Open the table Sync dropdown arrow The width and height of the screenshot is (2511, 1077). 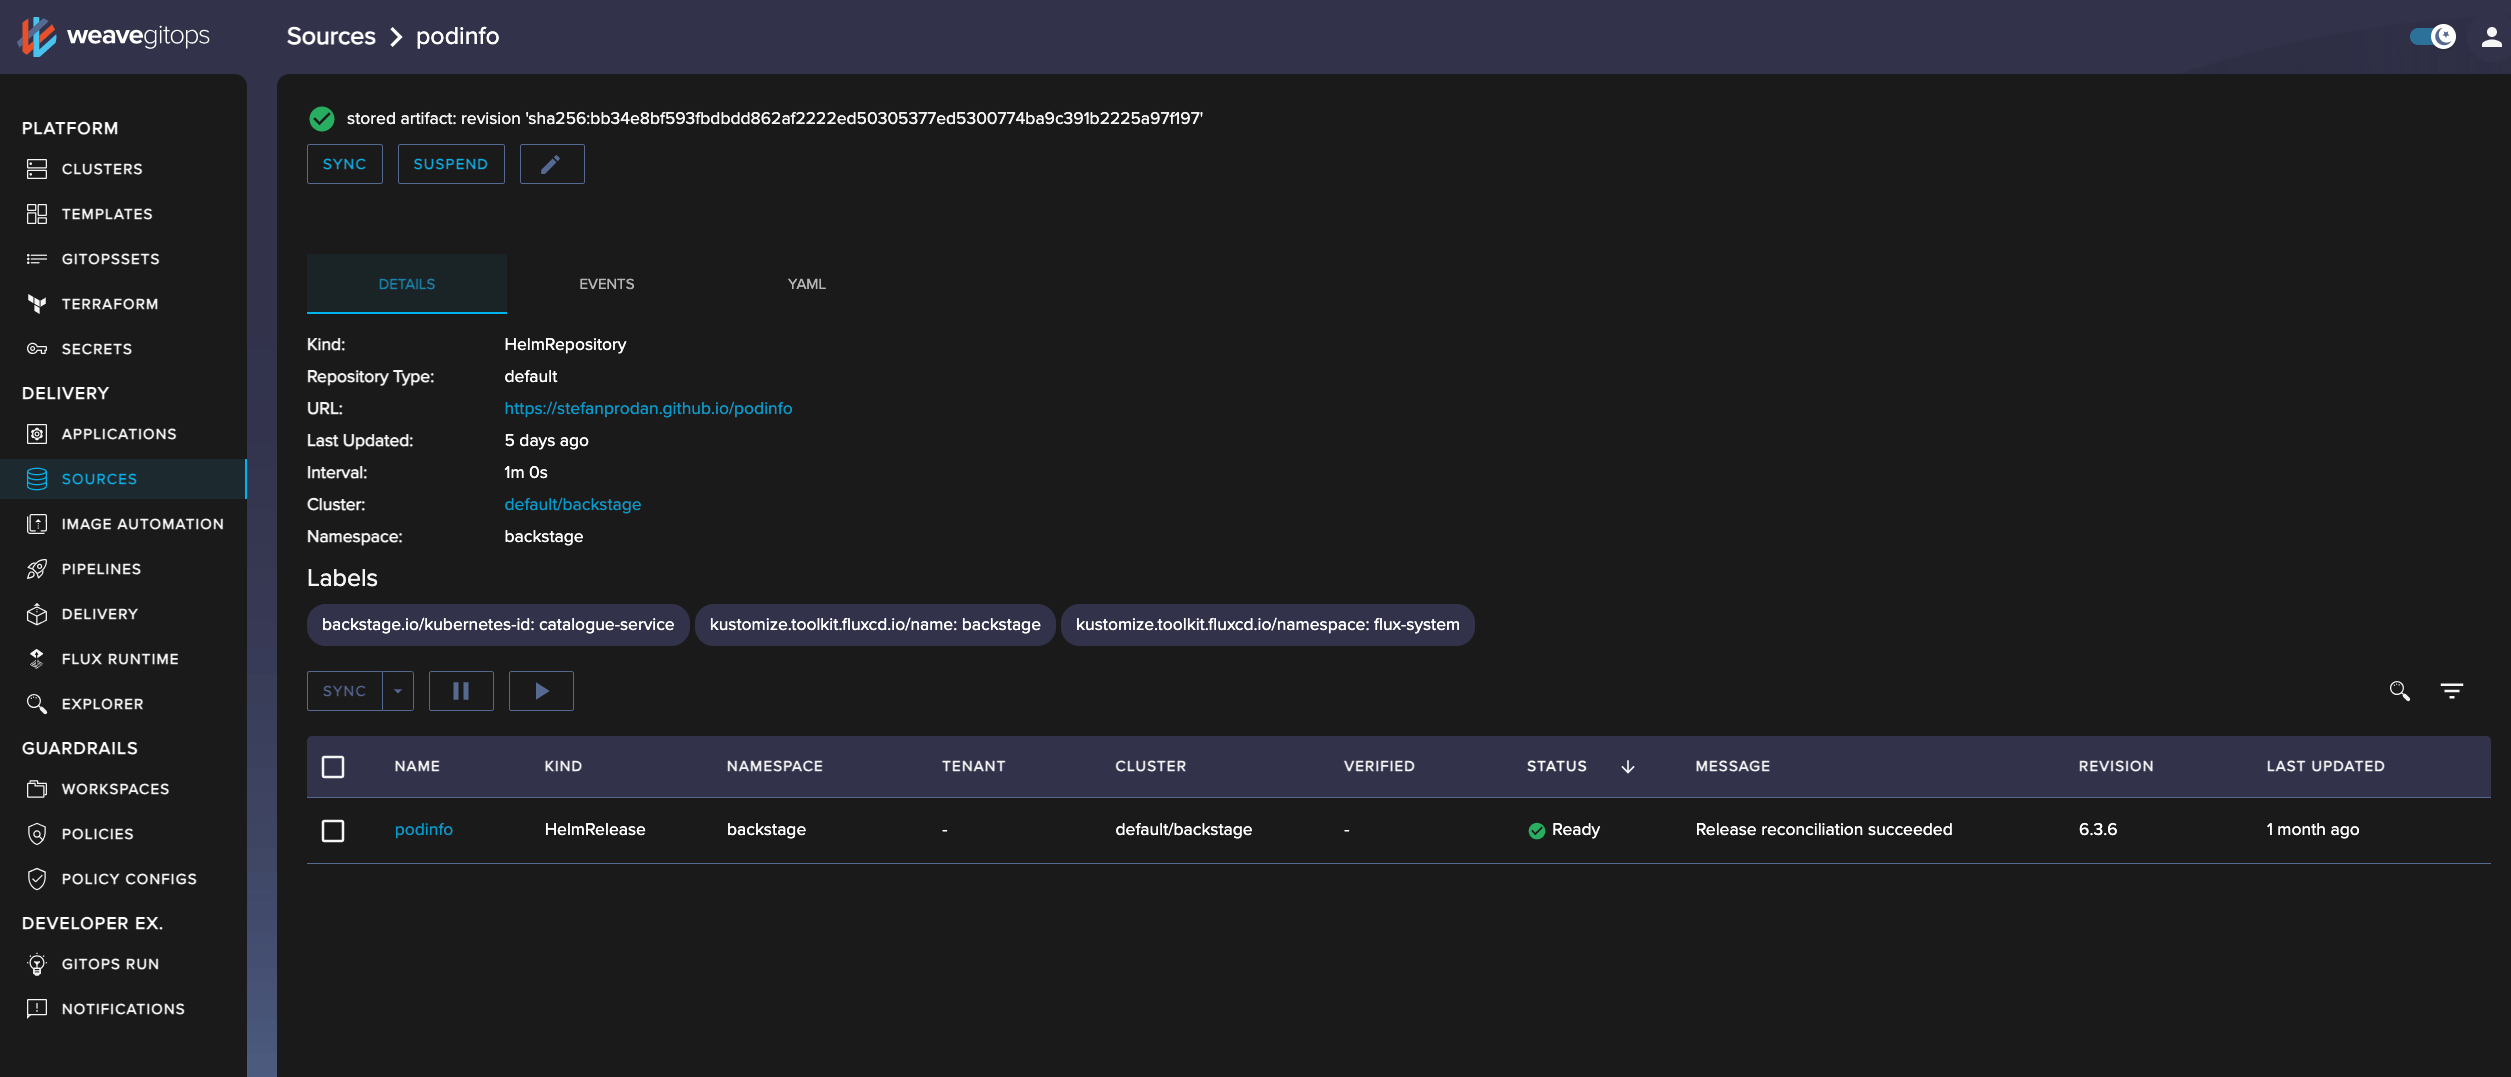click(x=398, y=691)
